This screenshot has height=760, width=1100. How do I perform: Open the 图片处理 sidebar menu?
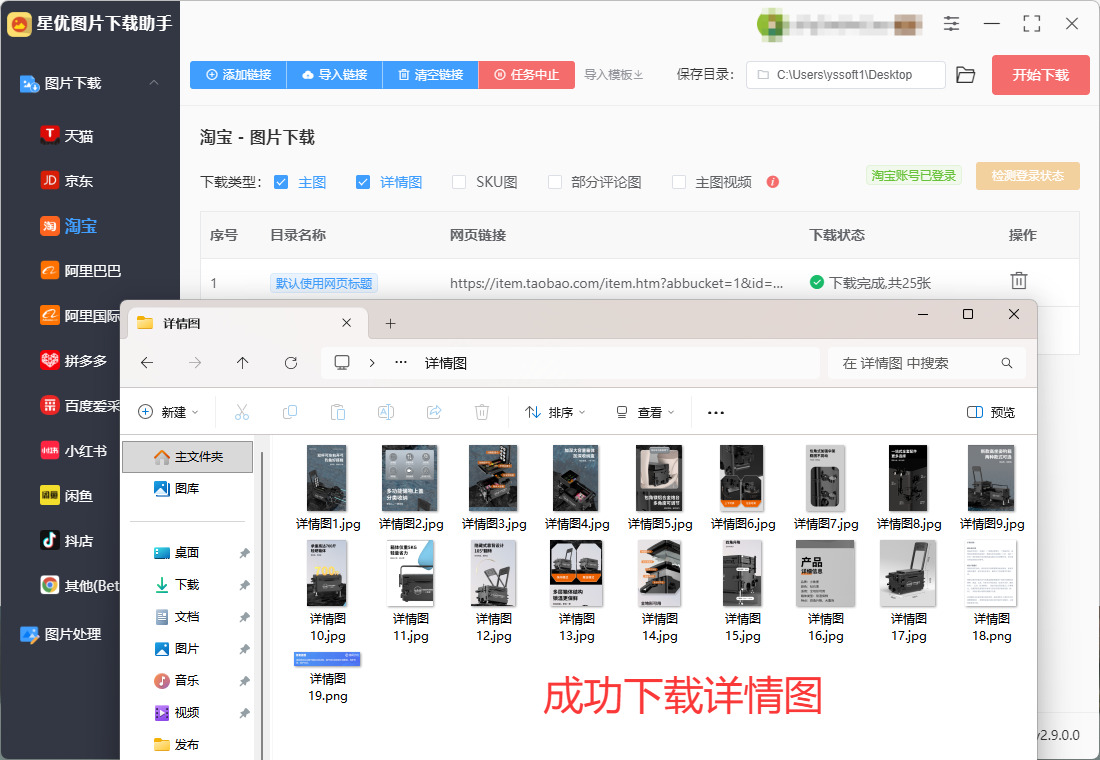pyautogui.click(x=62, y=634)
